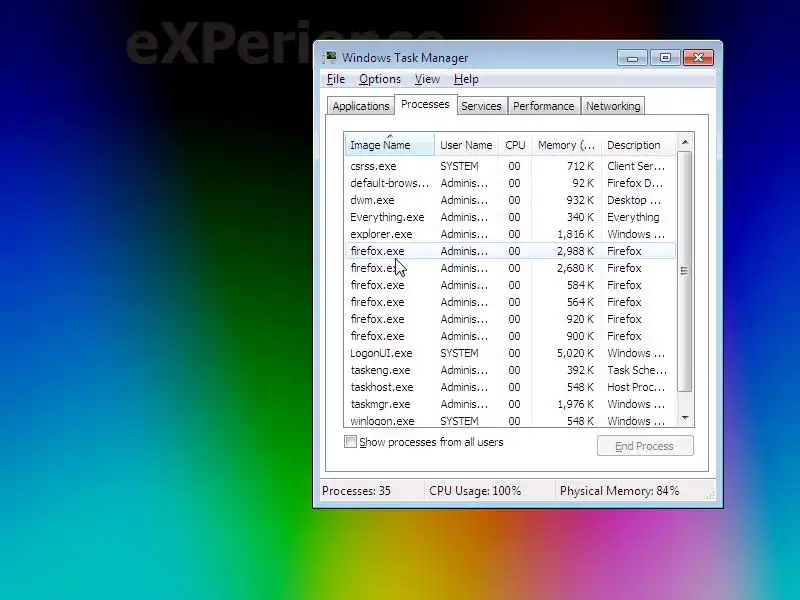800x600 pixels.
Task: Click the Task Manager title bar icon
Action: click(330, 57)
